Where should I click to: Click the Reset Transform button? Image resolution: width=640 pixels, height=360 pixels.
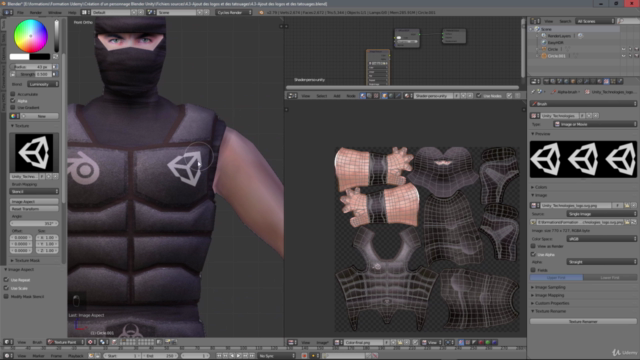(x=34, y=209)
